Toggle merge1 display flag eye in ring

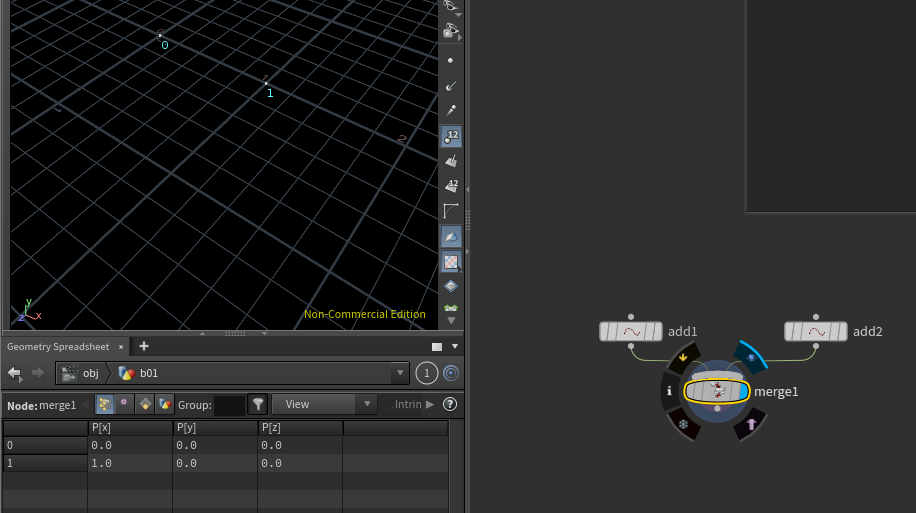[x=751, y=357]
